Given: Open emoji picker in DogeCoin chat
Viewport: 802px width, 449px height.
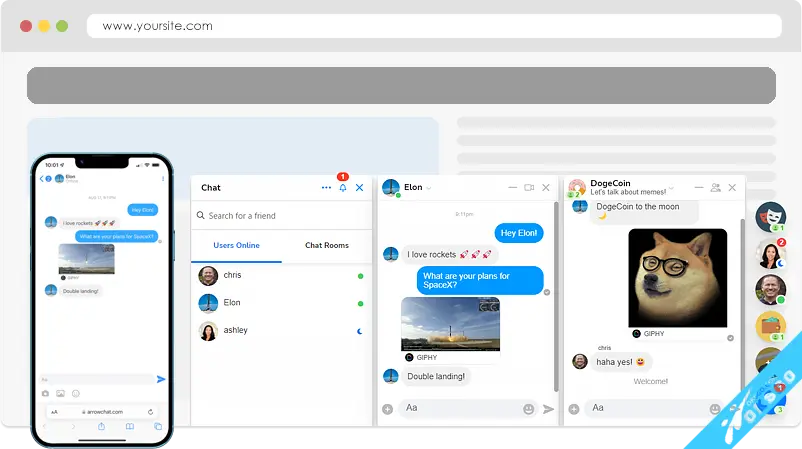Looking at the screenshot, I should (x=715, y=409).
